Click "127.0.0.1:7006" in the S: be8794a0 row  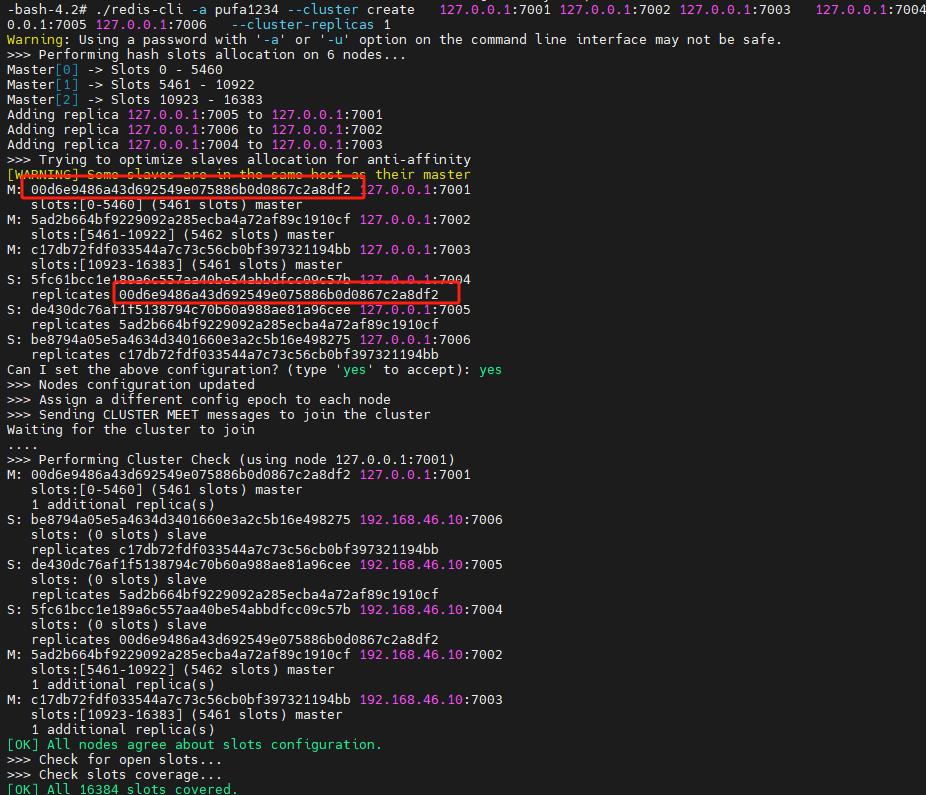point(415,340)
